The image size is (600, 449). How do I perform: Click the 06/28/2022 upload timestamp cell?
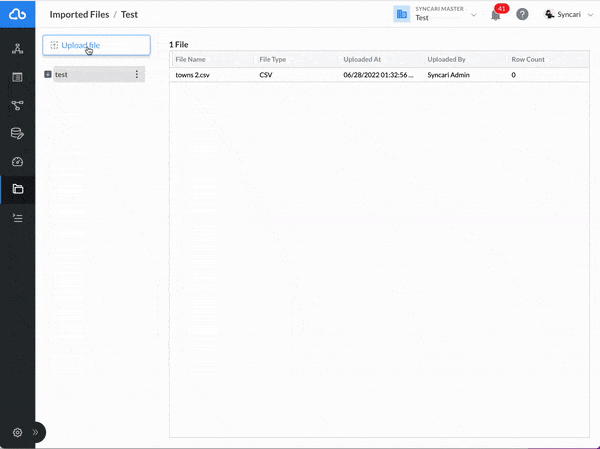pyautogui.click(x=378, y=75)
